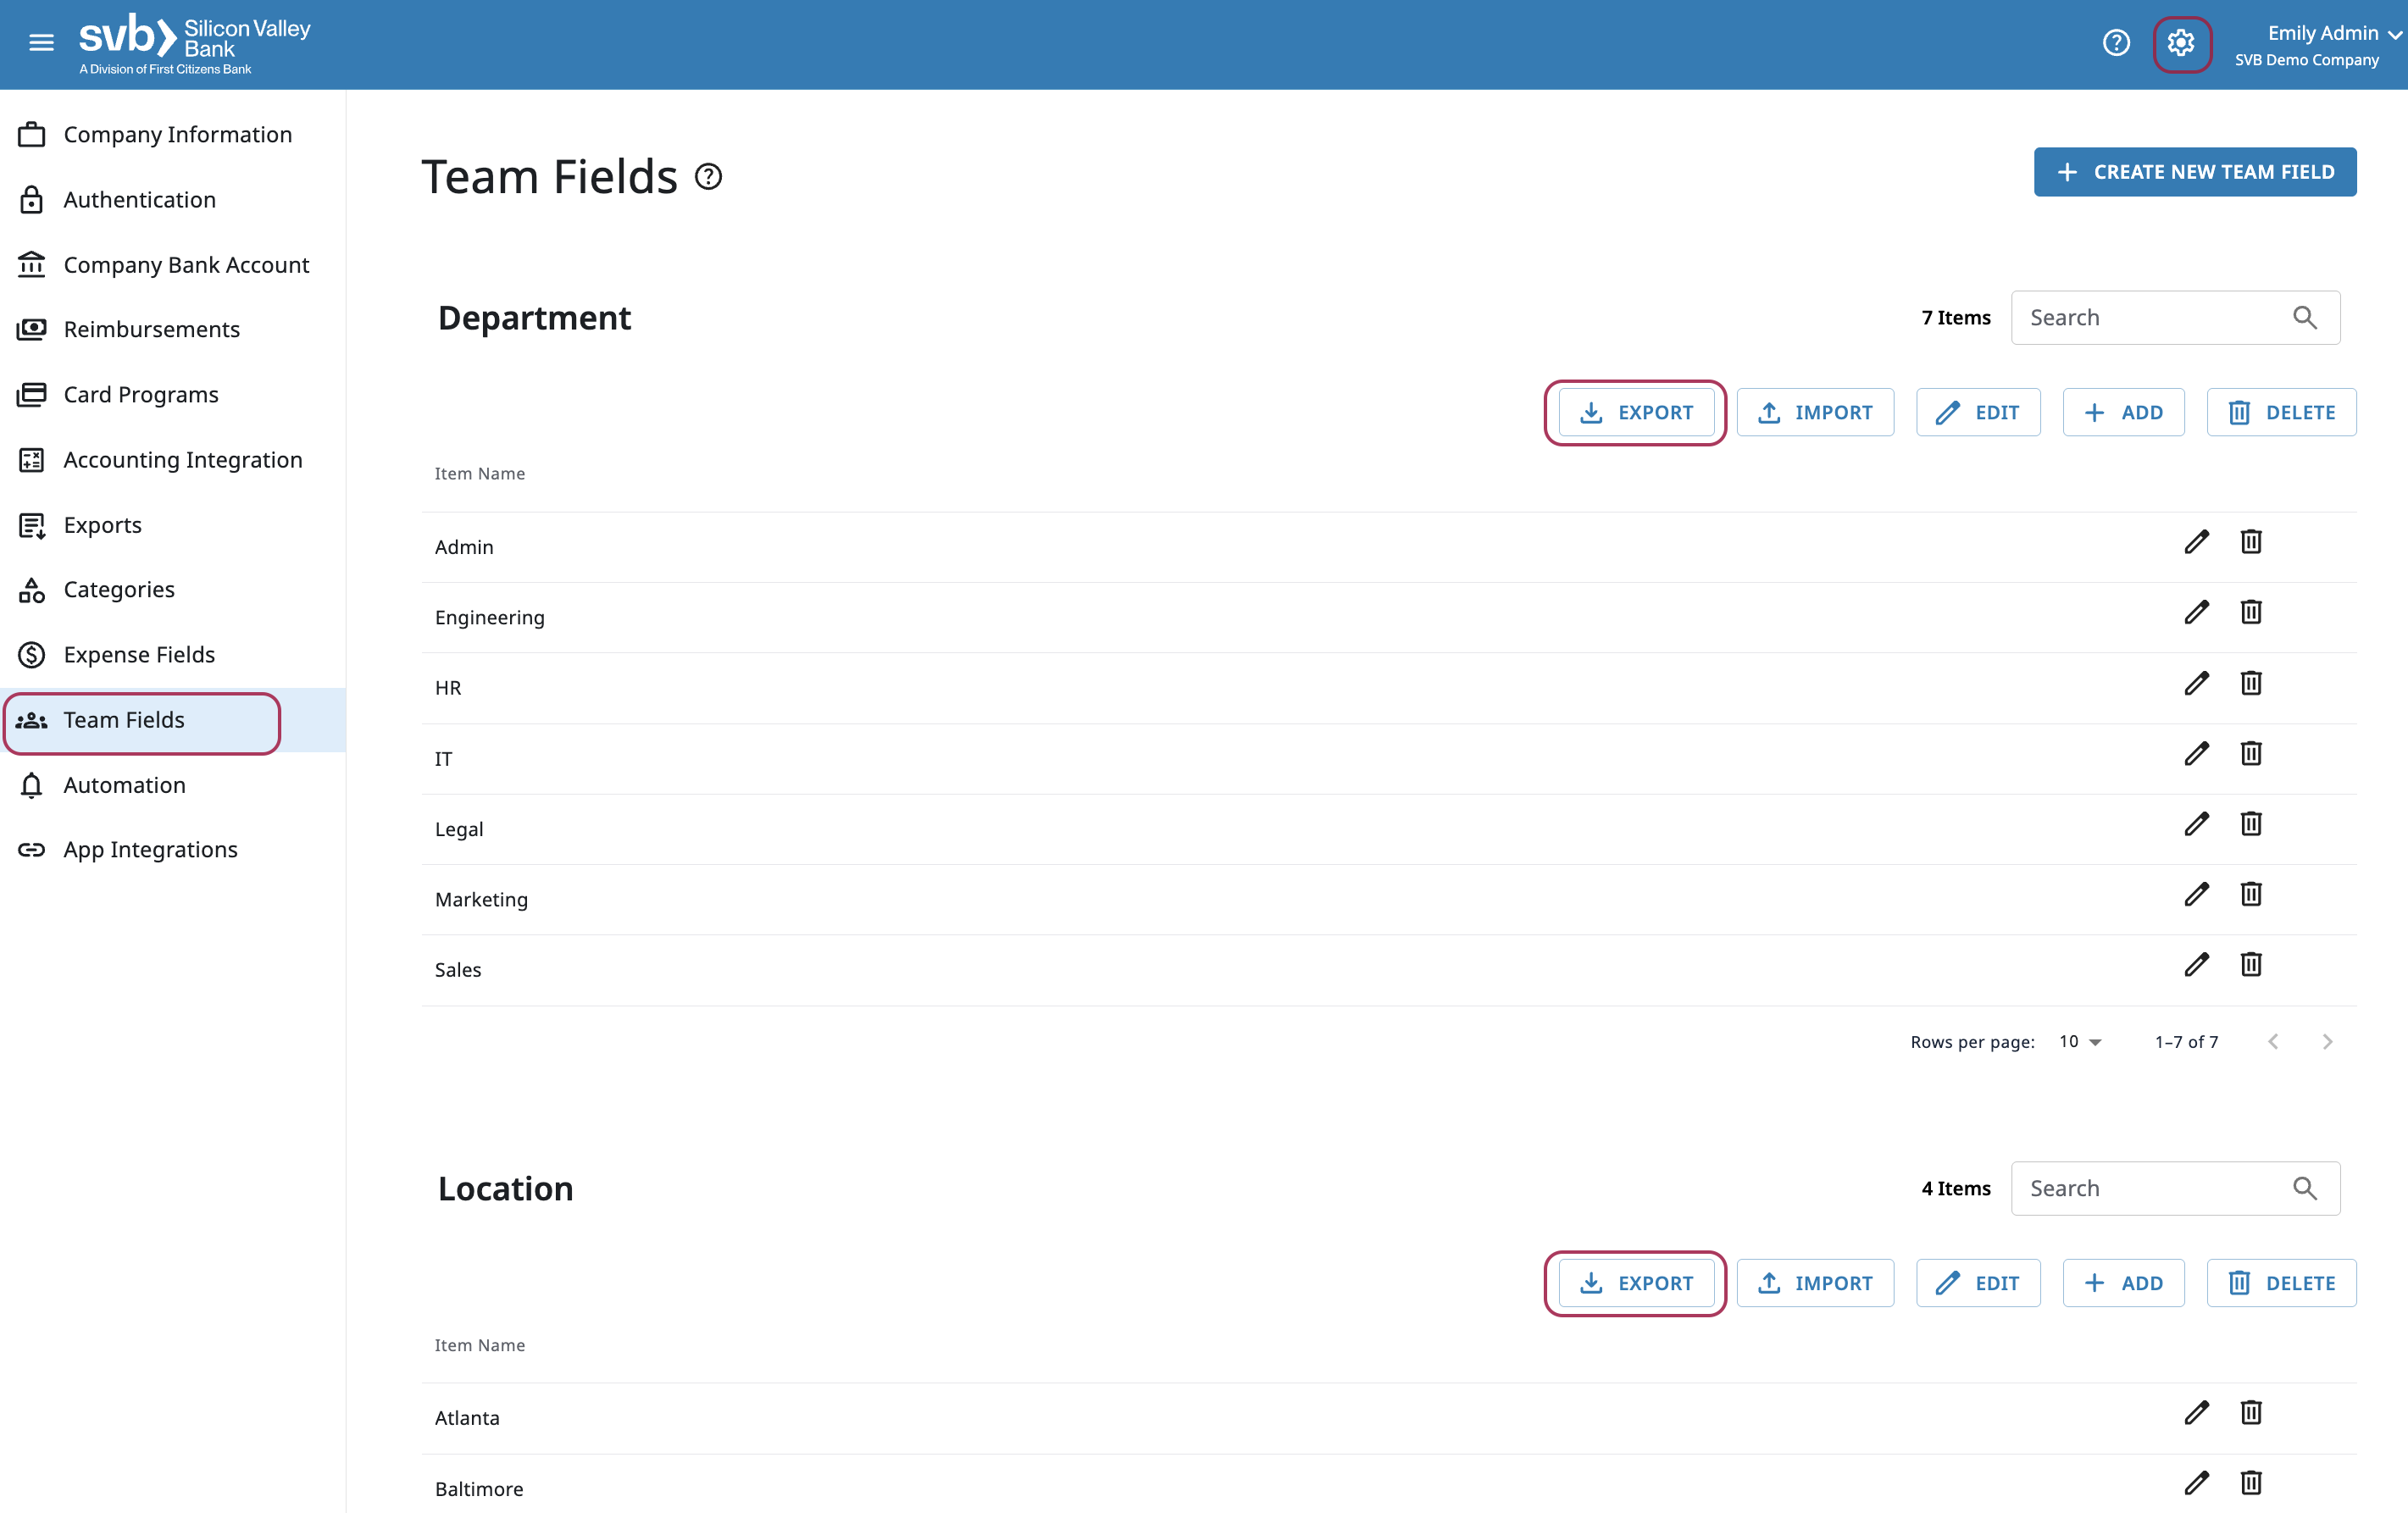Open the settings gear icon
Image resolution: width=2408 pixels, height=1513 pixels.
(2181, 43)
